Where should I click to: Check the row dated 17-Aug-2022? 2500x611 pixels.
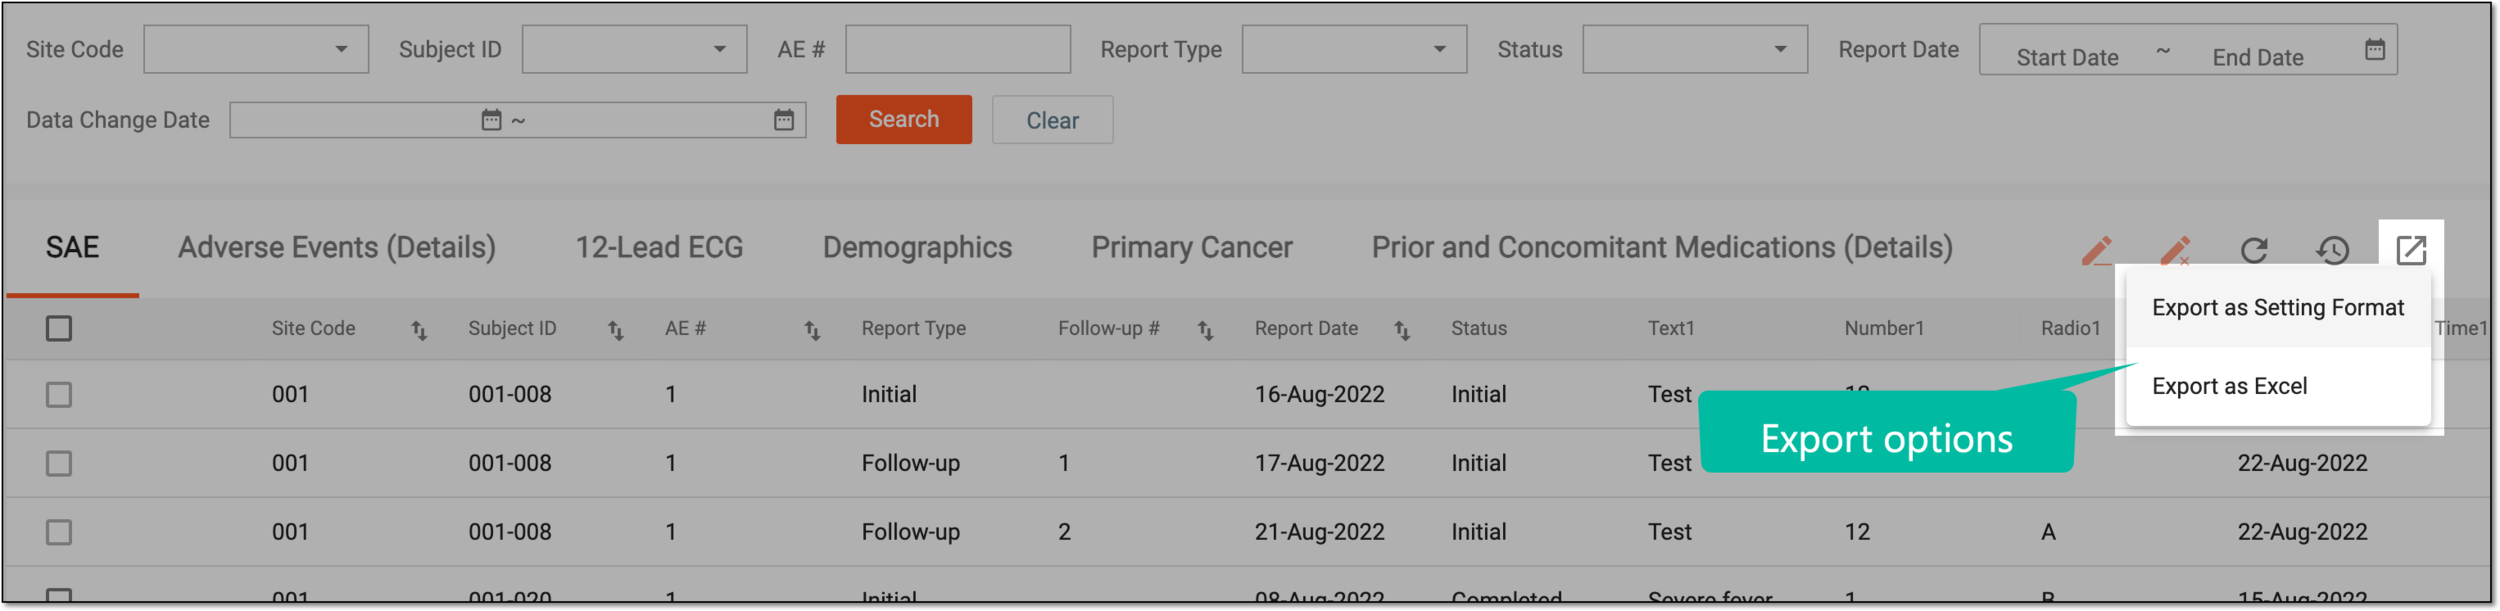pyautogui.click(x=59, y=463)
